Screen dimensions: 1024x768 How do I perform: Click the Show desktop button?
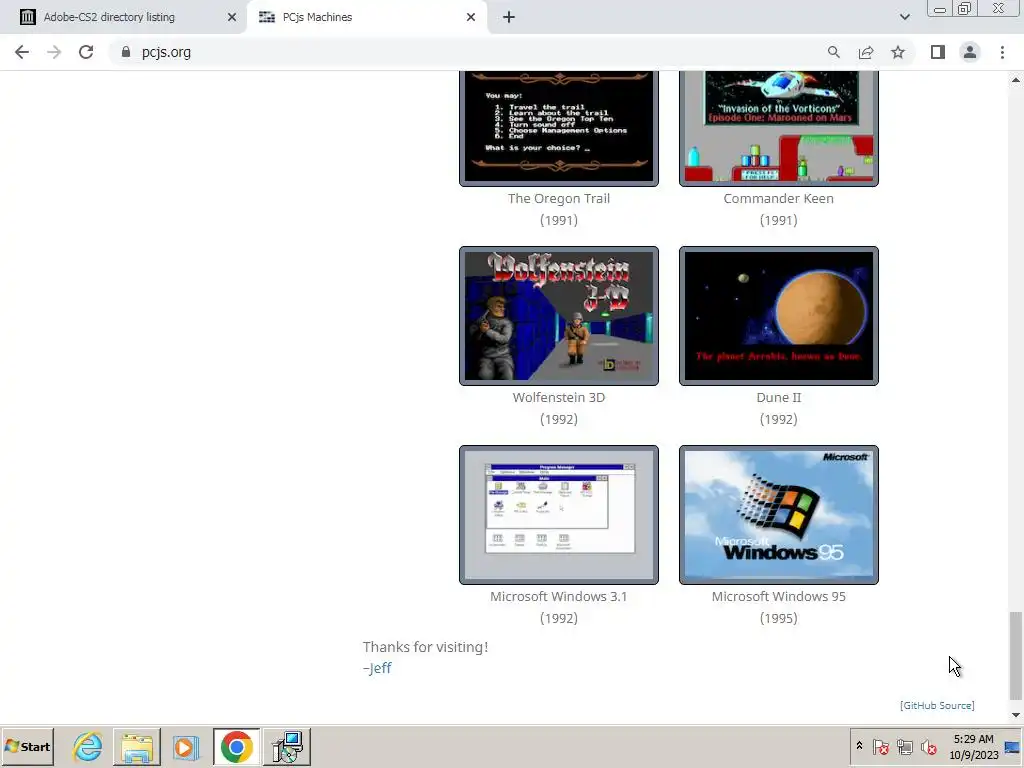[1014, 746]
